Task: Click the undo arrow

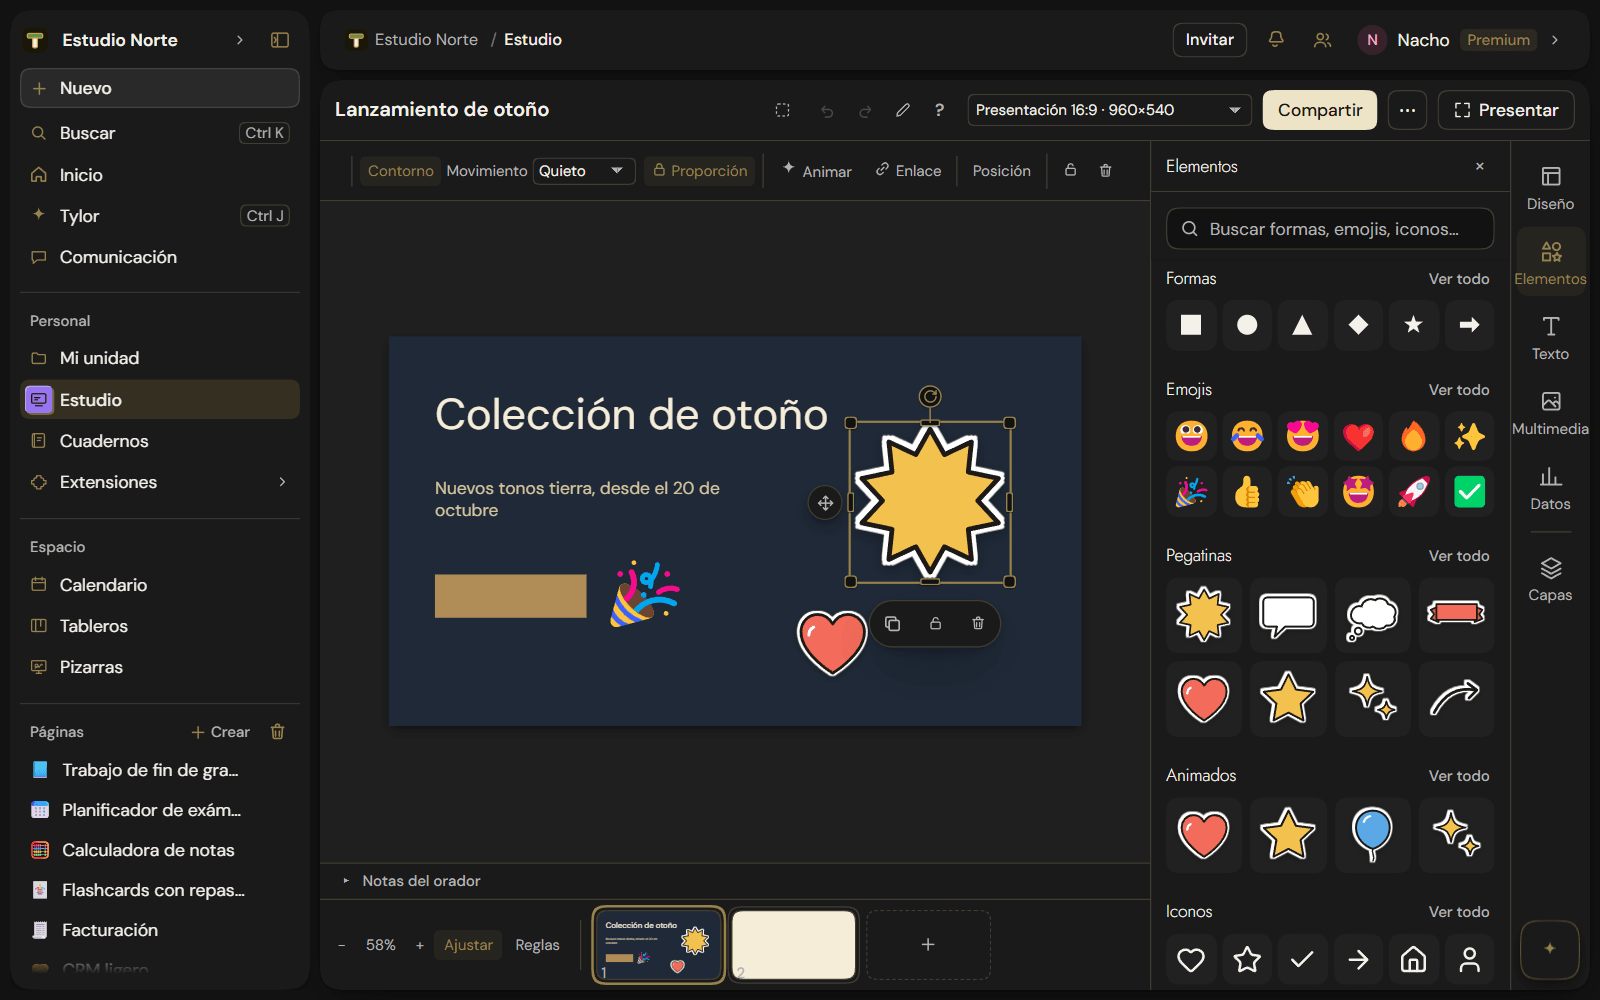Action: [x=827, y=110]
